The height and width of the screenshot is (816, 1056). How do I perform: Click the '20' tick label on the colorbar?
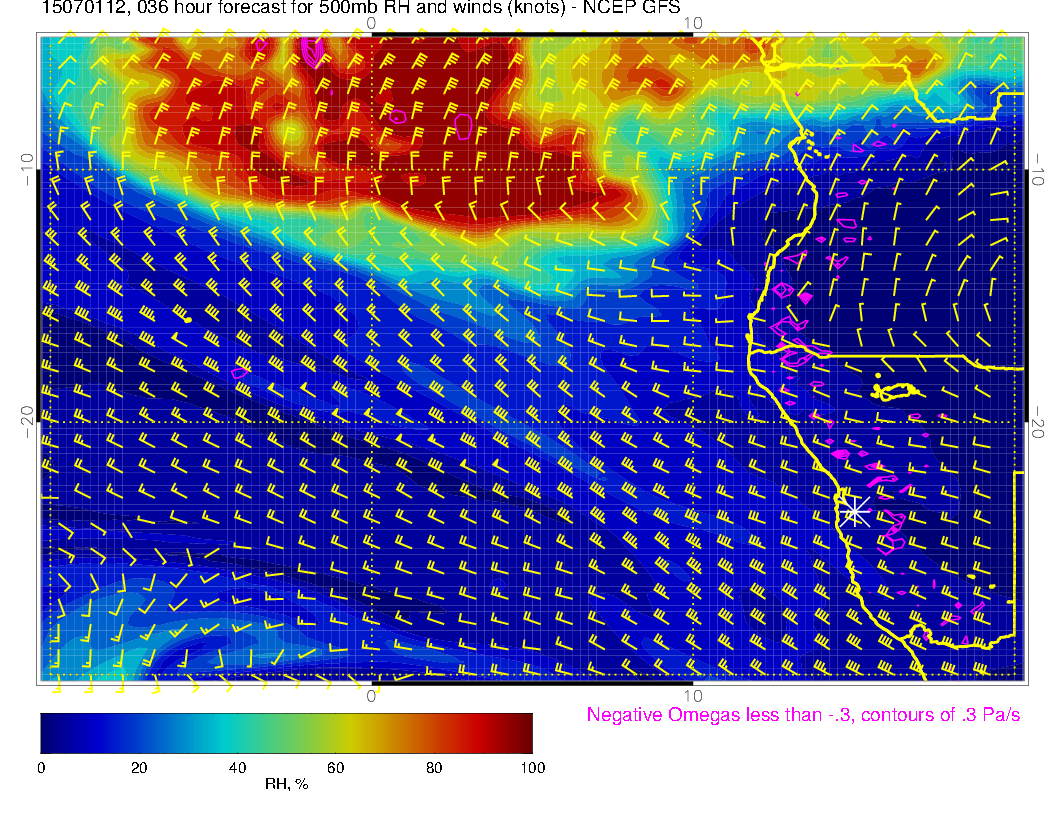[x=139, y=768]
